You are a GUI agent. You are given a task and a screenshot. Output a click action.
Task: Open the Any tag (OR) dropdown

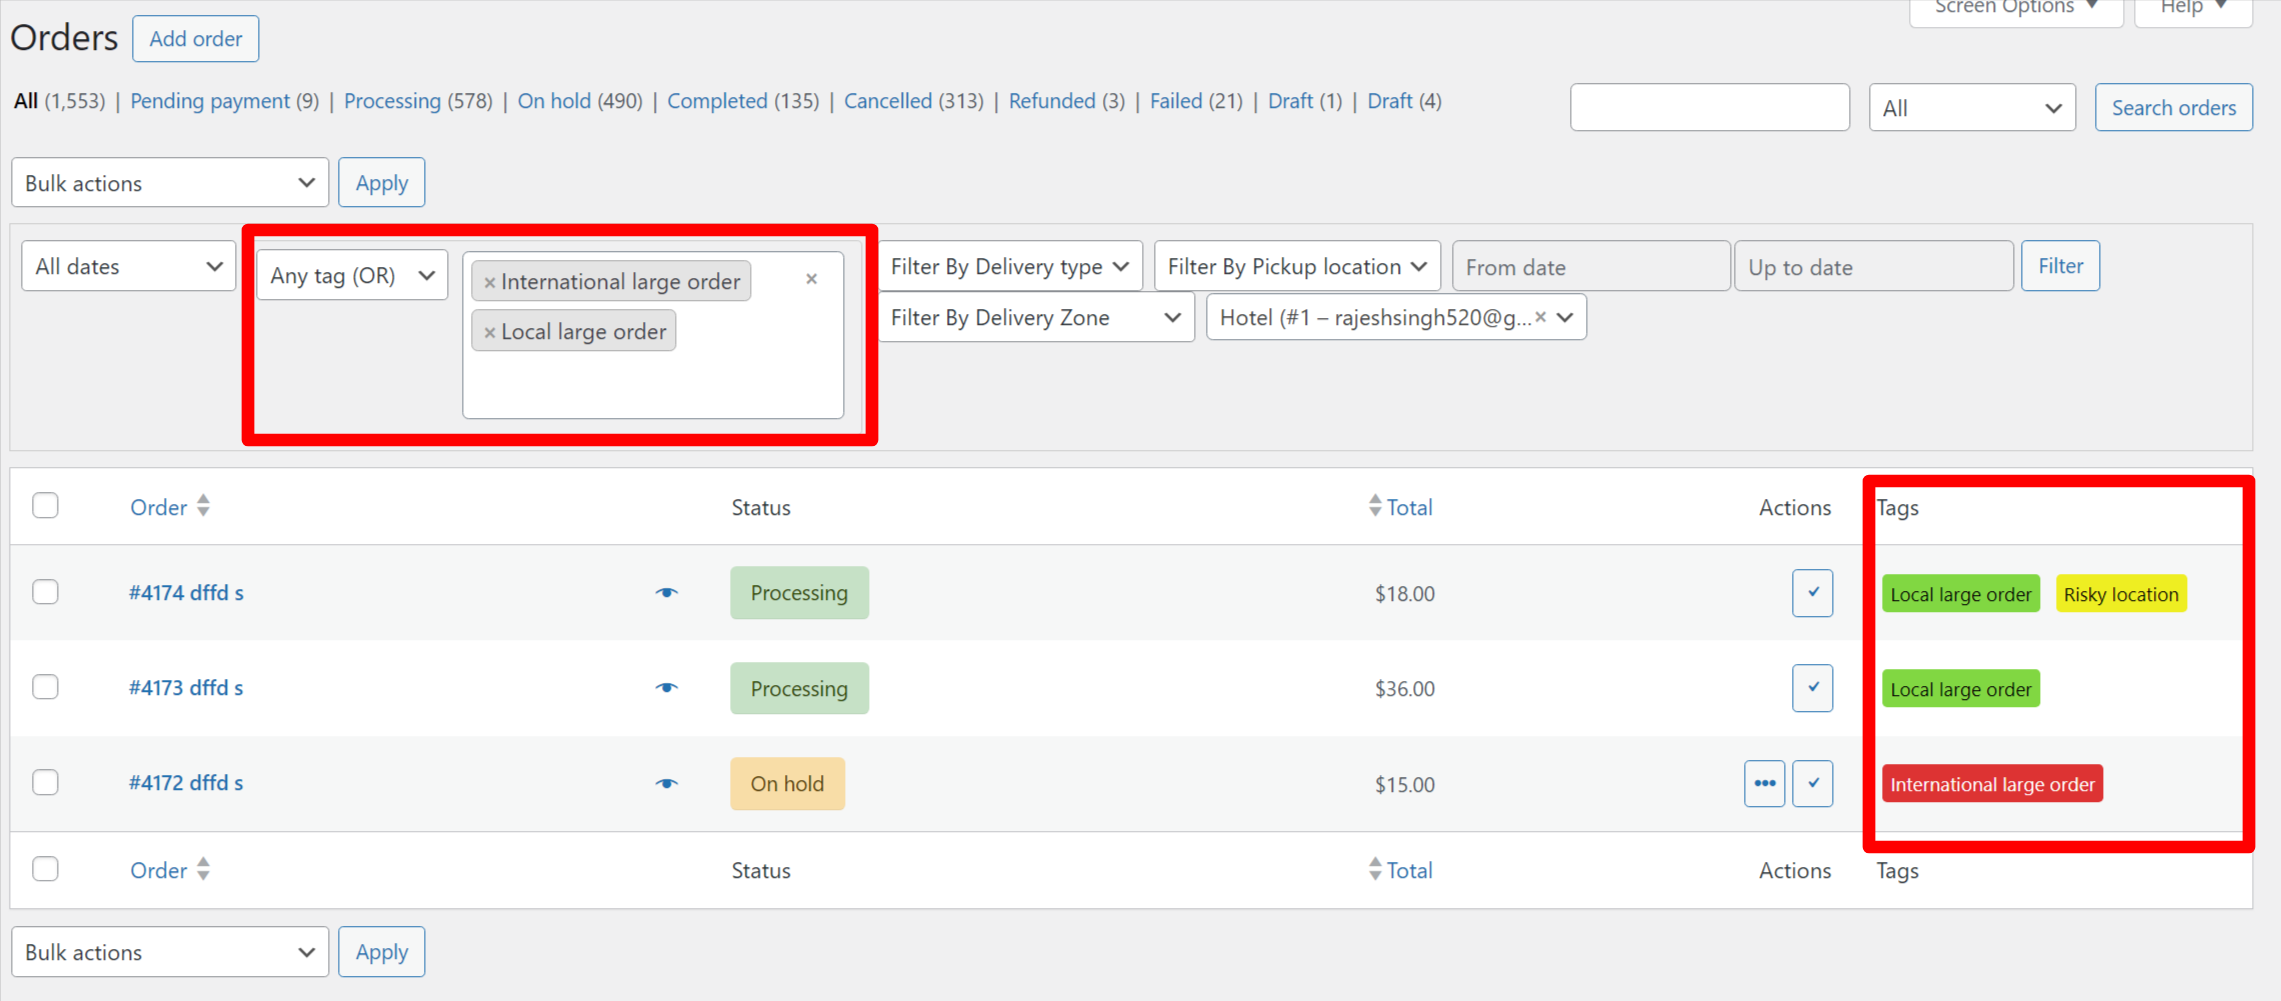click(x=352, y=275)
